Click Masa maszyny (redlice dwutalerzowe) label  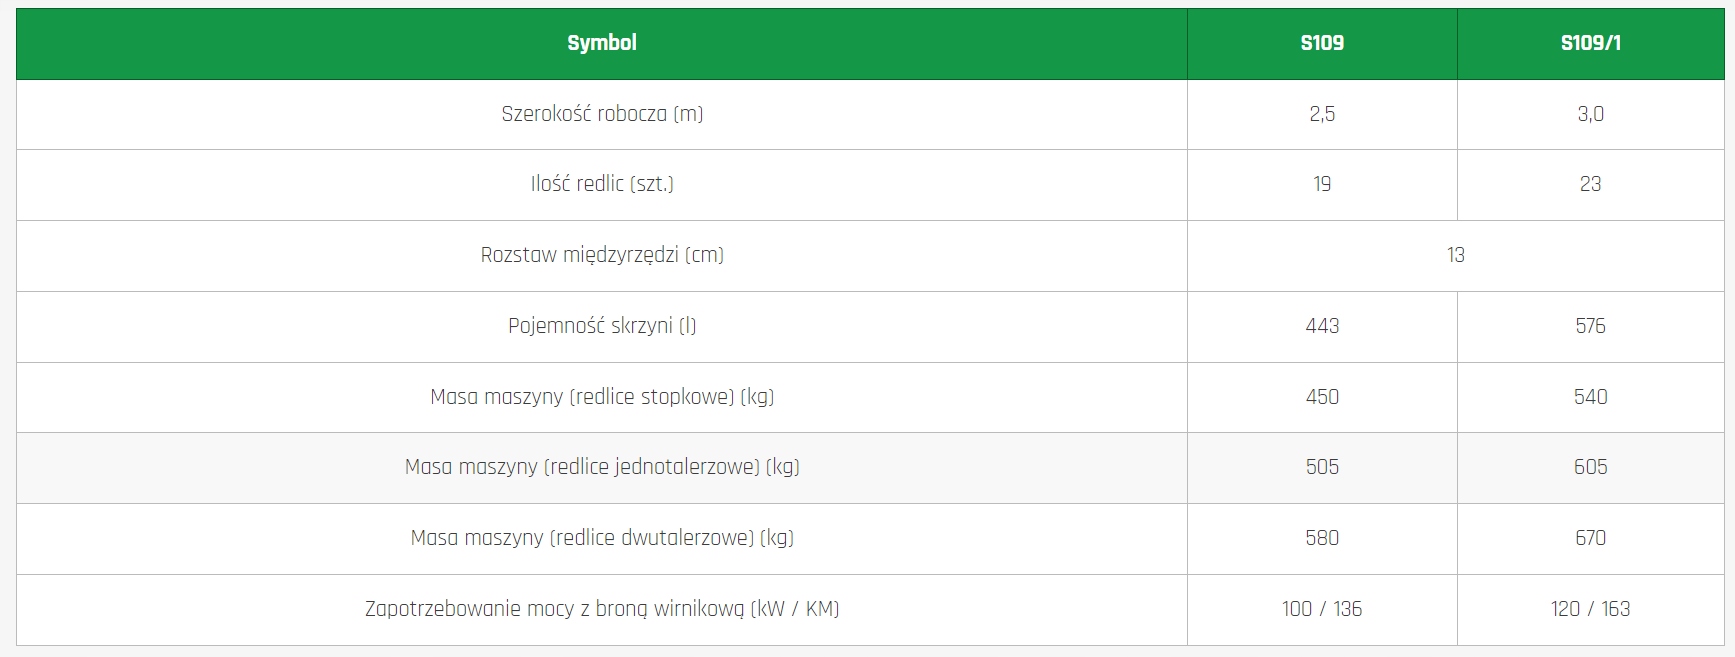pos(602,538)
